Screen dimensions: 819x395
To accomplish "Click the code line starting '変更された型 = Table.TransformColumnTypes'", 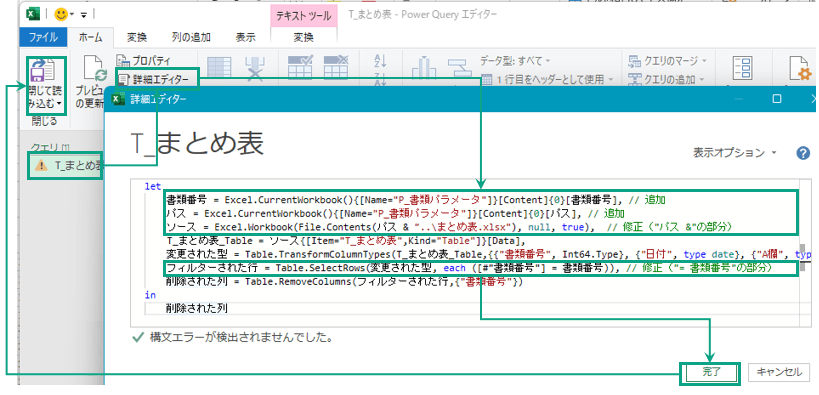I will [x=489, y=254].
